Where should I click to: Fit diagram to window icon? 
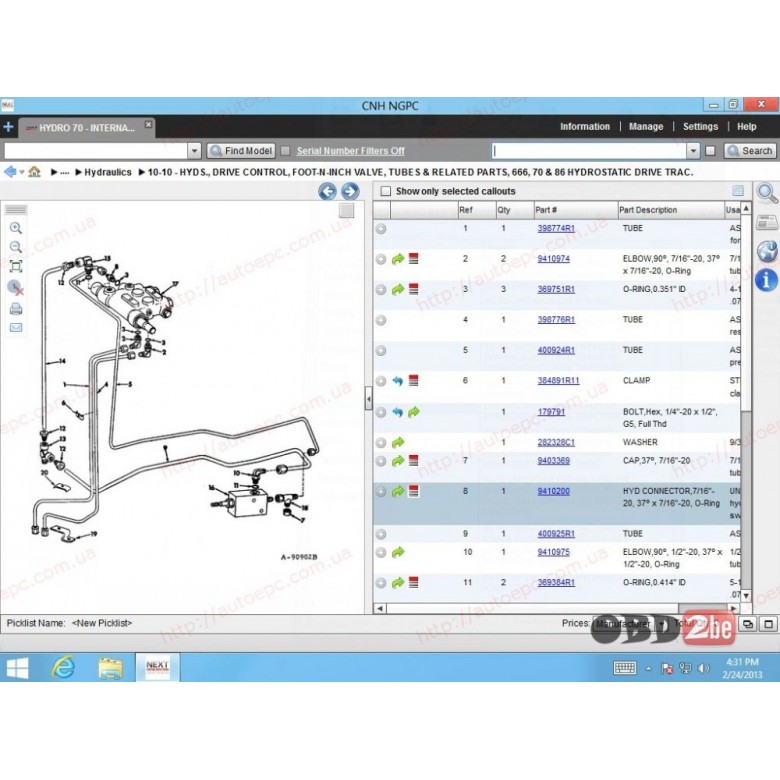point(15,267)
